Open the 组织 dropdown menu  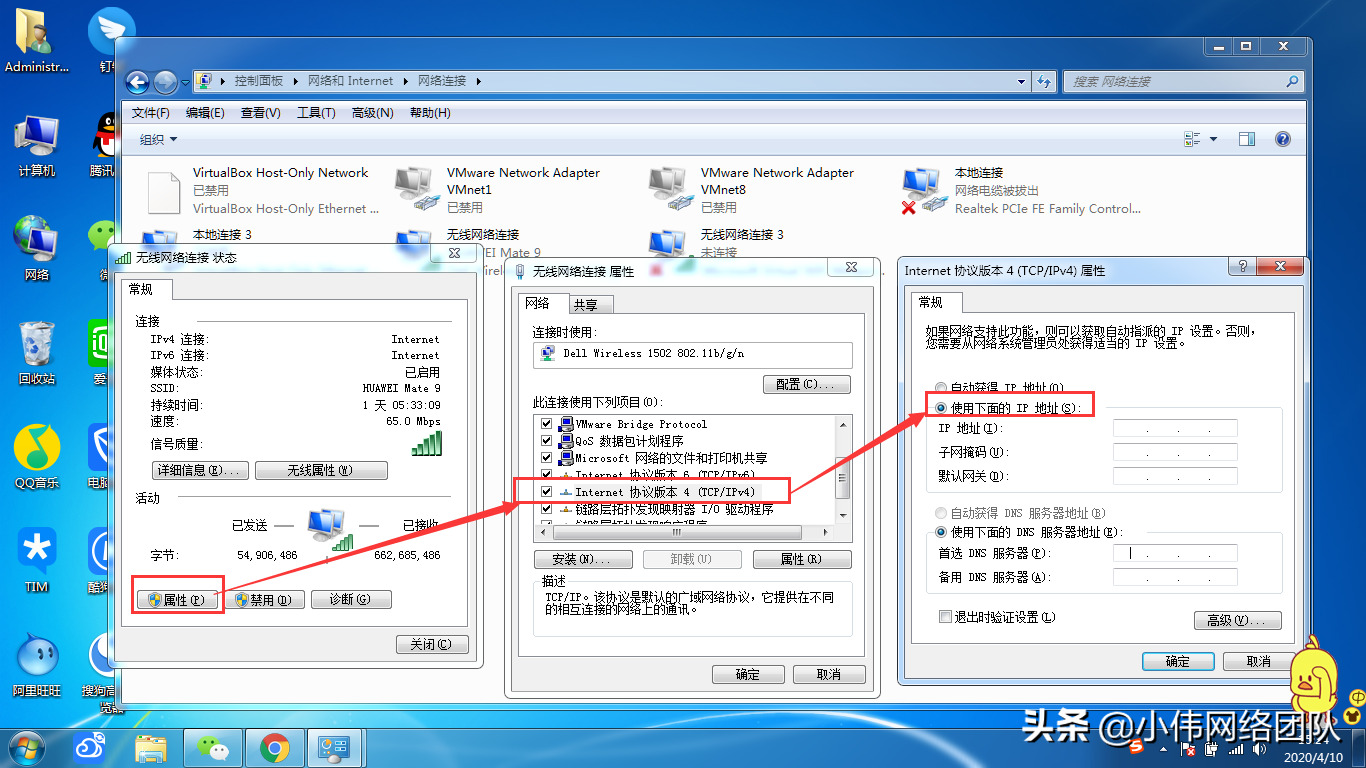coord(158,140)
